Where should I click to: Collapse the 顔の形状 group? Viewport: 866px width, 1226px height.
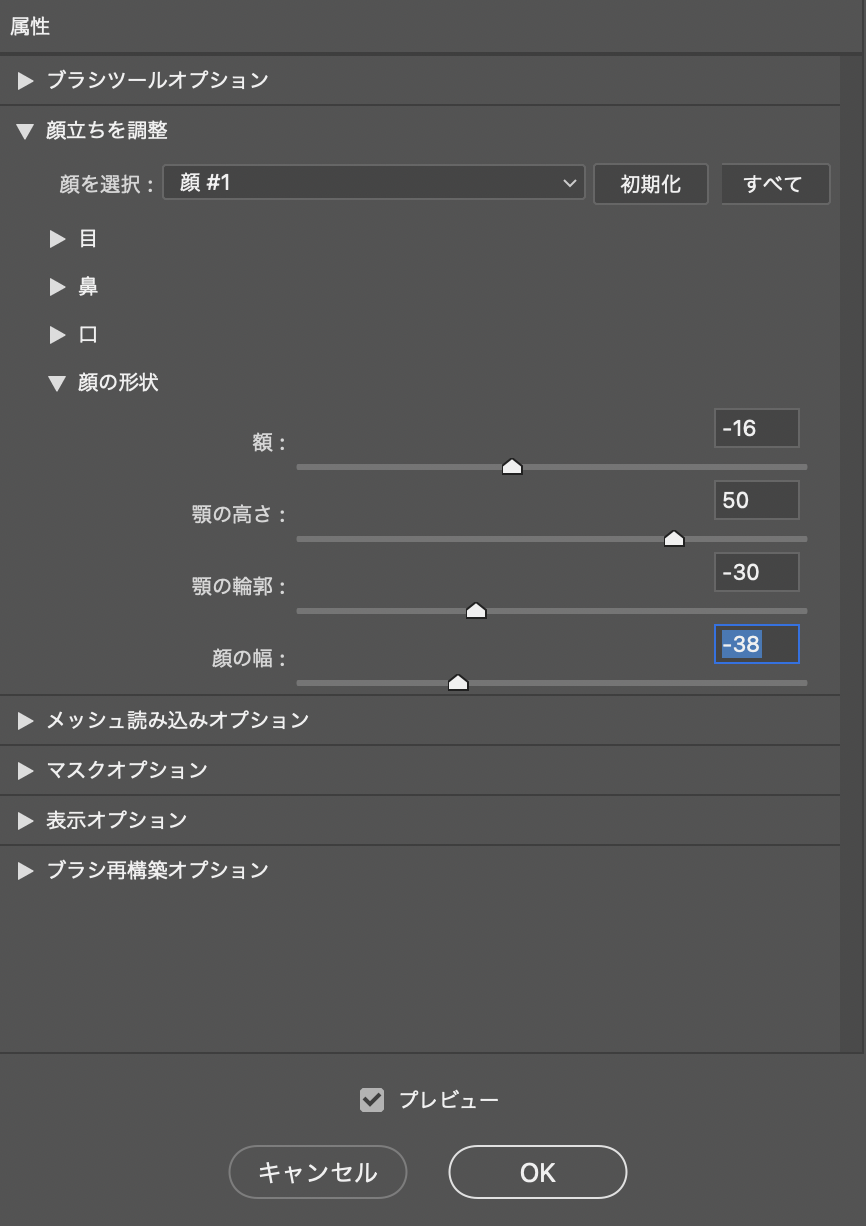click(x=58, y=383)
